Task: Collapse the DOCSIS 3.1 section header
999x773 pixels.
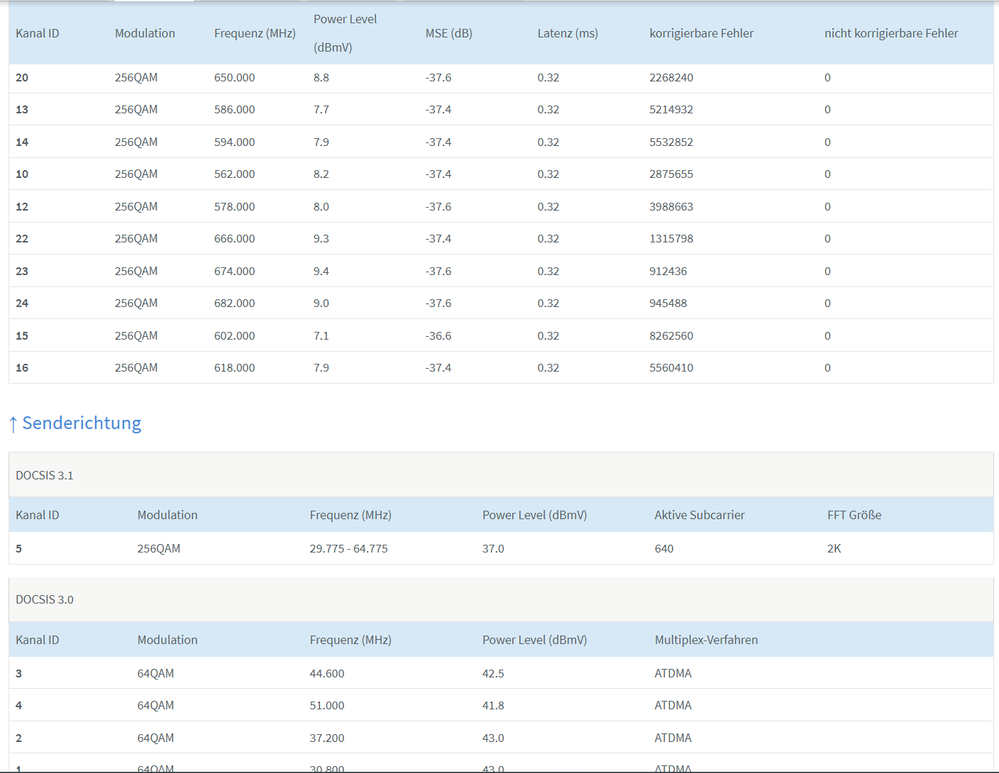Action: coord(45,475)
